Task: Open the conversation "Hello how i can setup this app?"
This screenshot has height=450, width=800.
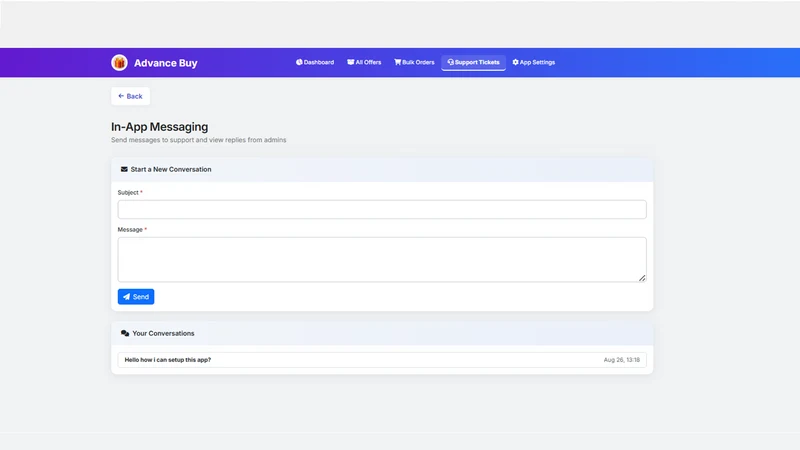Action: pyautogui.click(x=382, y=360)
